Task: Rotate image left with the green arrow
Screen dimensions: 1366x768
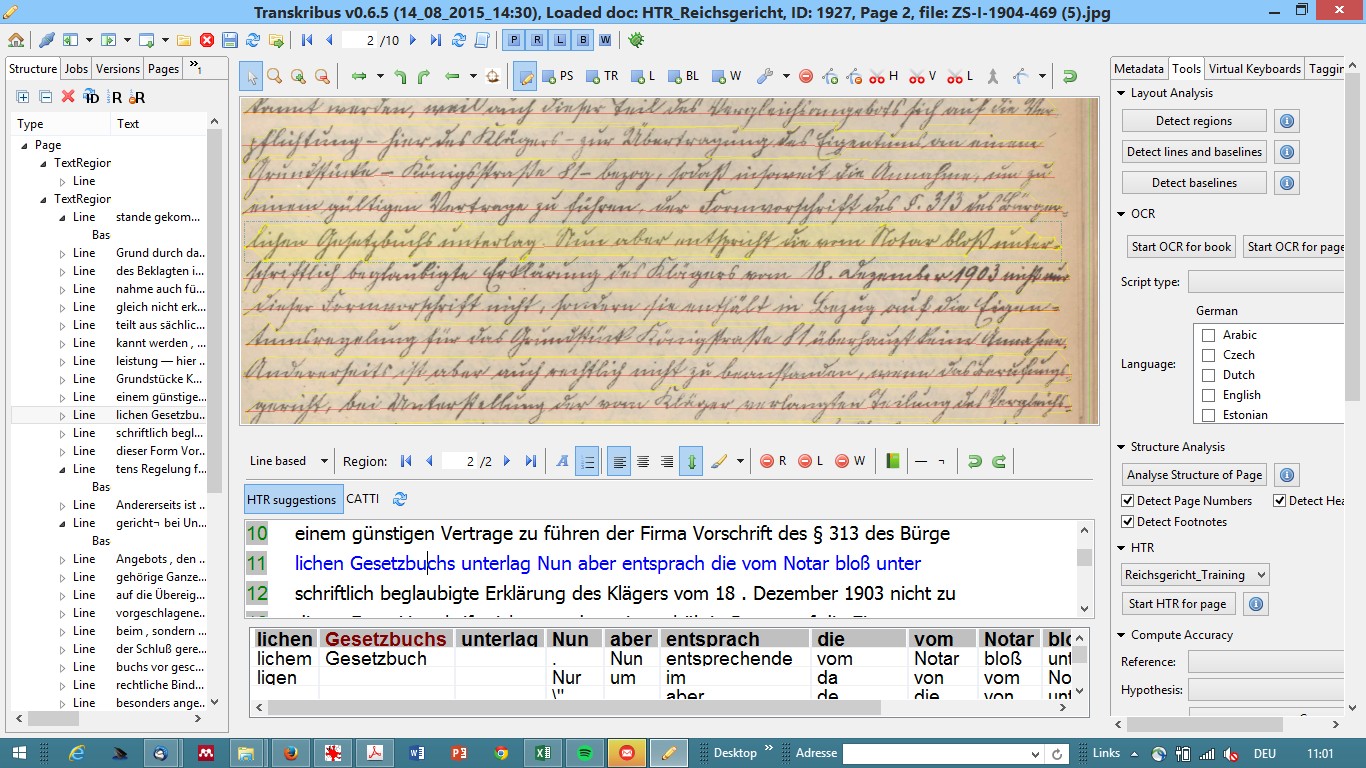Action: [400, 76]
